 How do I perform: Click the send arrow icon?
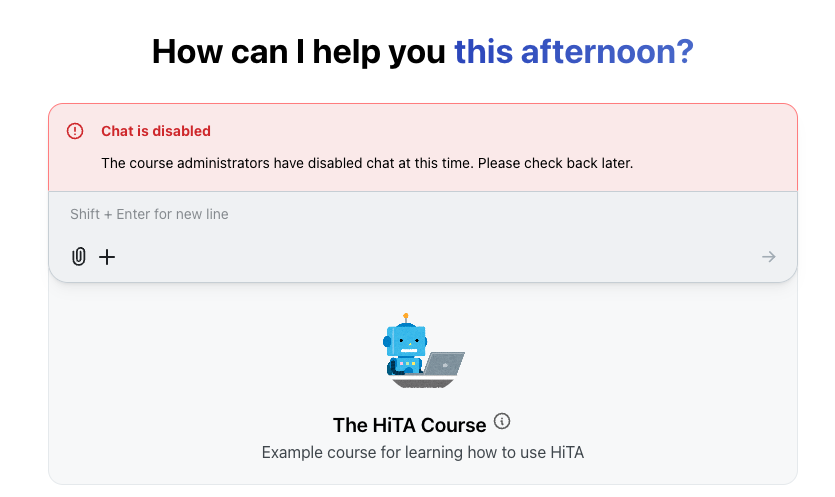[768, 257]
